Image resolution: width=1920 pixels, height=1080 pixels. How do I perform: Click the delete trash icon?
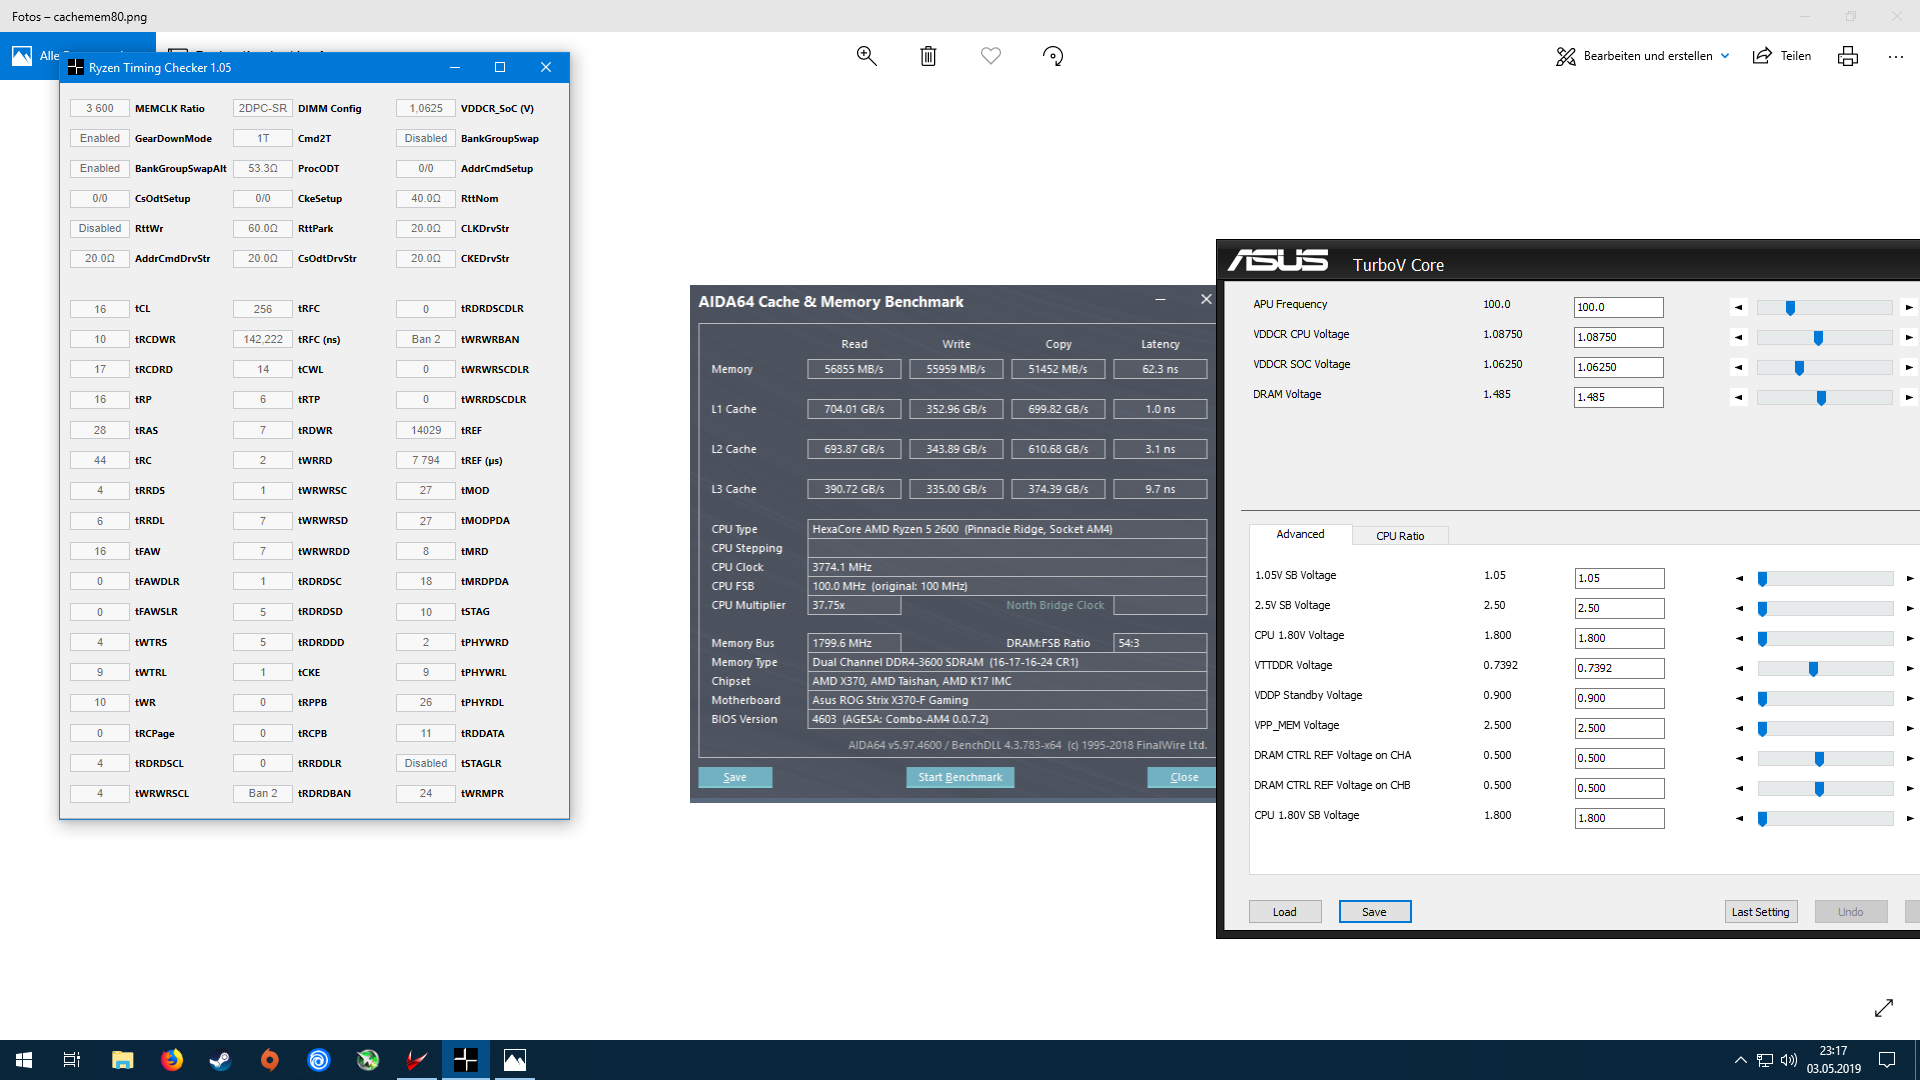(928, 56)
